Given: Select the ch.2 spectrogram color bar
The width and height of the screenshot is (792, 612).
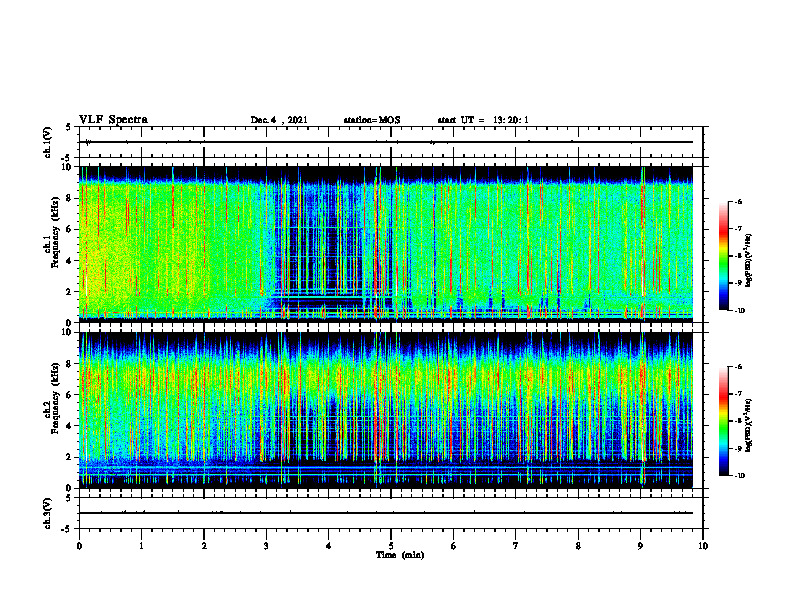Looking at the screenshot, I should (723, 421).
